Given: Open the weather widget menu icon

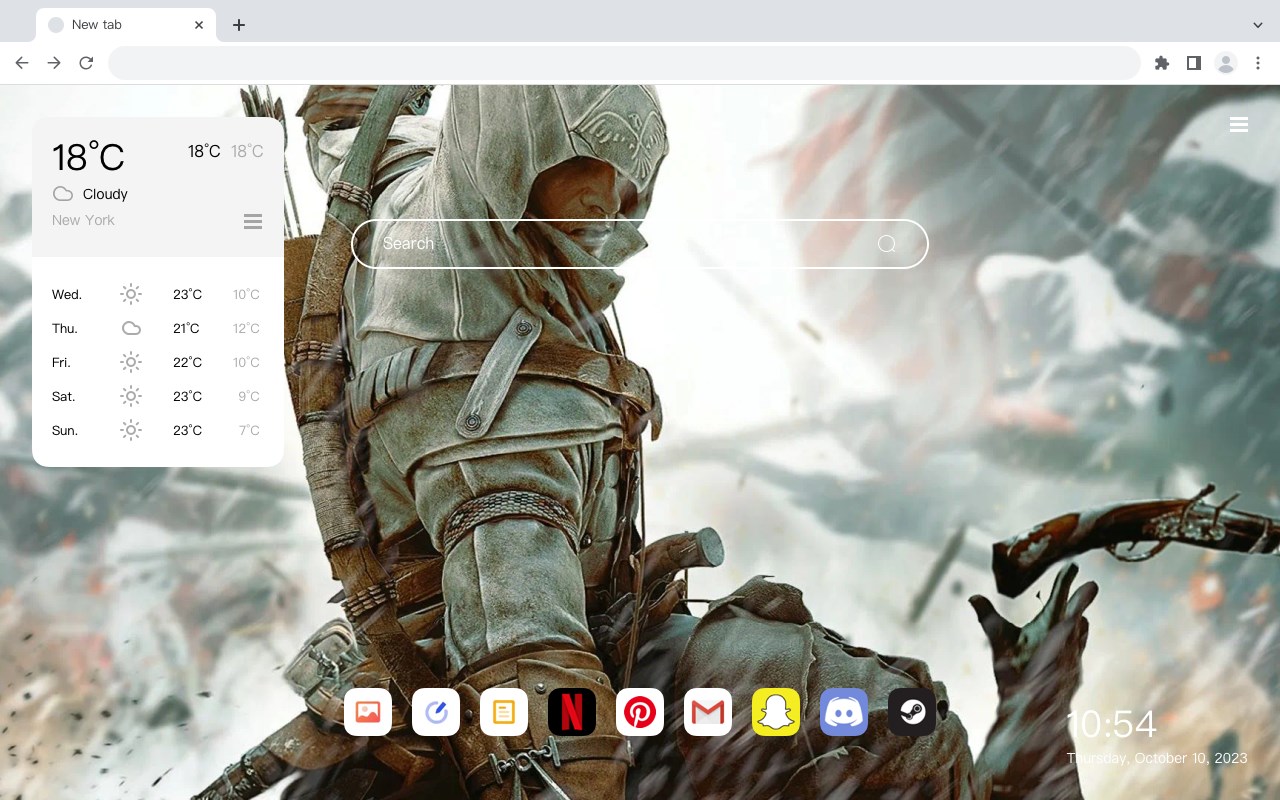Looking at the screenshot, I should click(x=253, y=221).
